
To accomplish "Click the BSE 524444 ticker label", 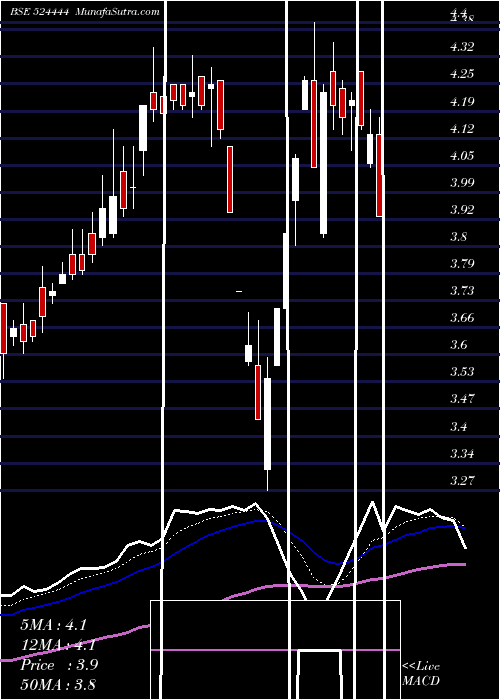I will point(39,12).
